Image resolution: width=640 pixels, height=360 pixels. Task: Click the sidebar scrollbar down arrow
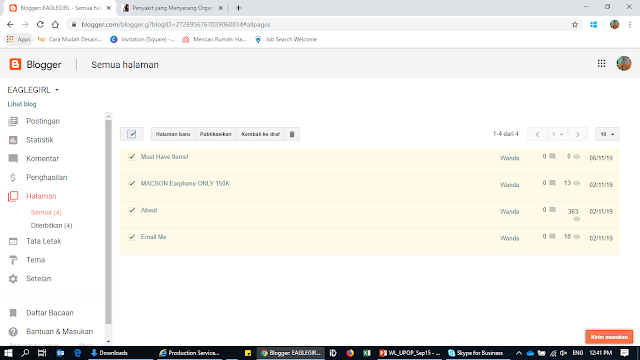[108, 342]
